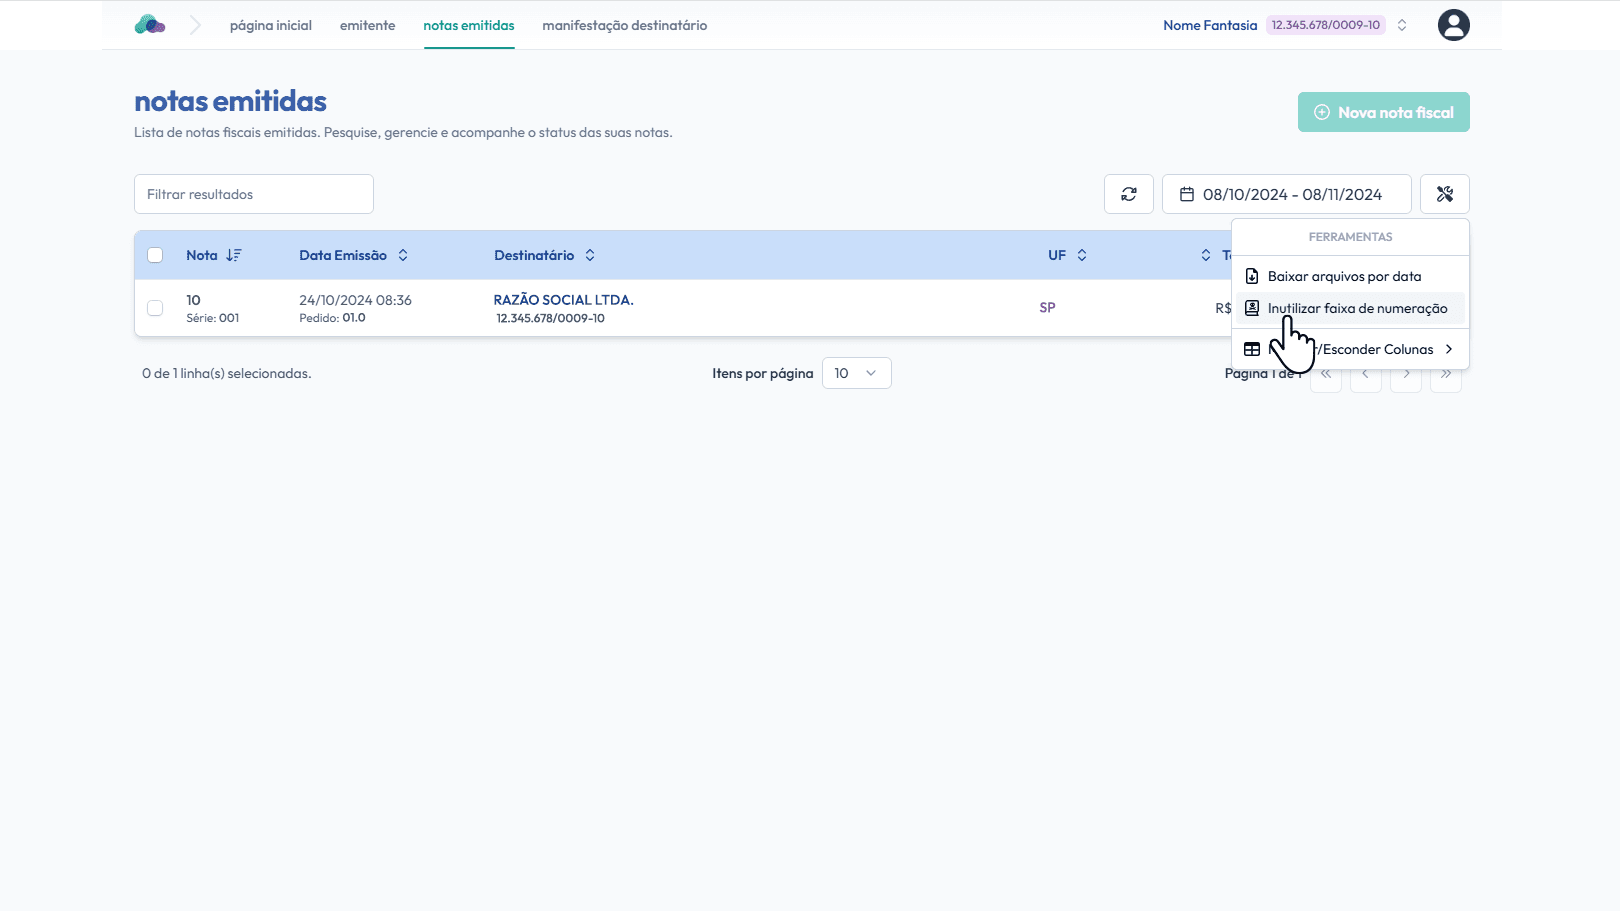The width and height of the screenshot is (1620, 911).
Task: Select Baixar arquivos por data
Action: (1344, 276)
